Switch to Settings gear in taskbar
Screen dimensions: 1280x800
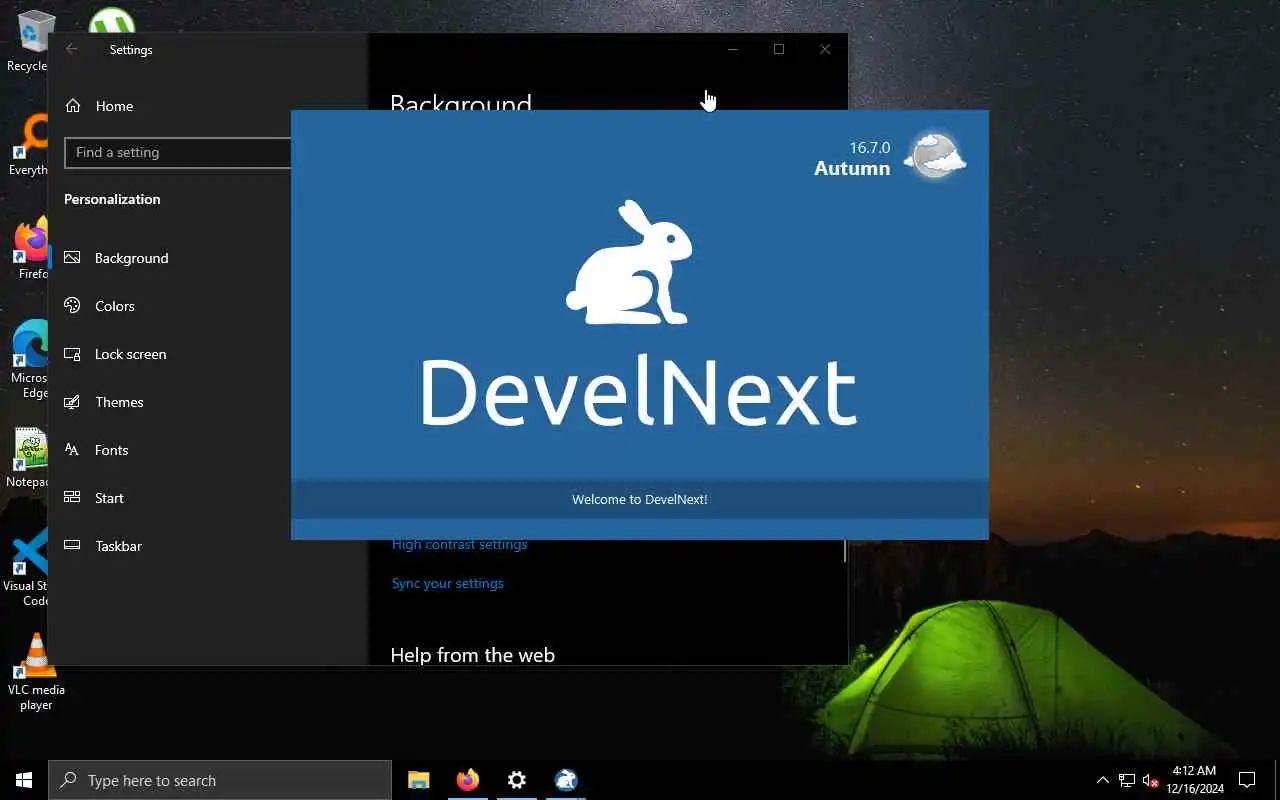pyautogui.click(x=516, y=780)
